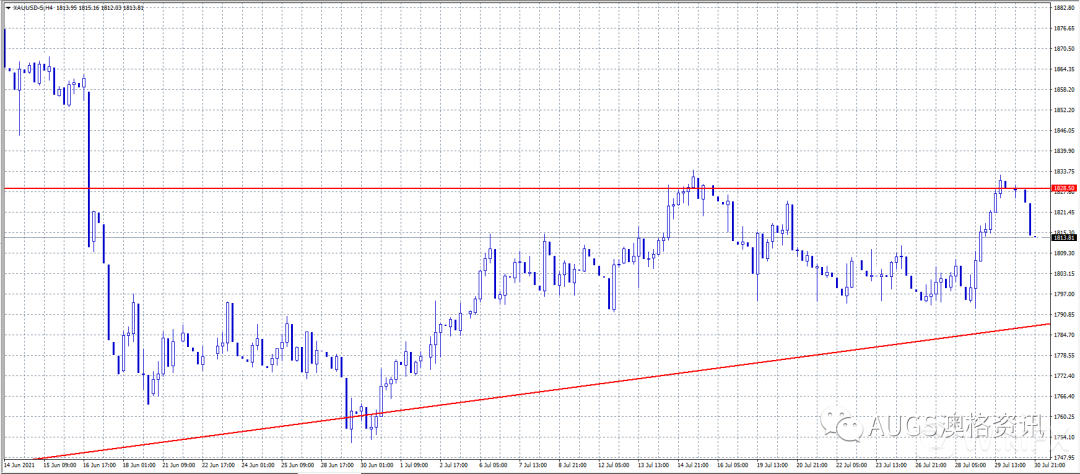This screenshot has width=1080, height=474.
Task: Click the 1754.10 price axis label
Action: pyautogui.click(x=1063, y=437)
